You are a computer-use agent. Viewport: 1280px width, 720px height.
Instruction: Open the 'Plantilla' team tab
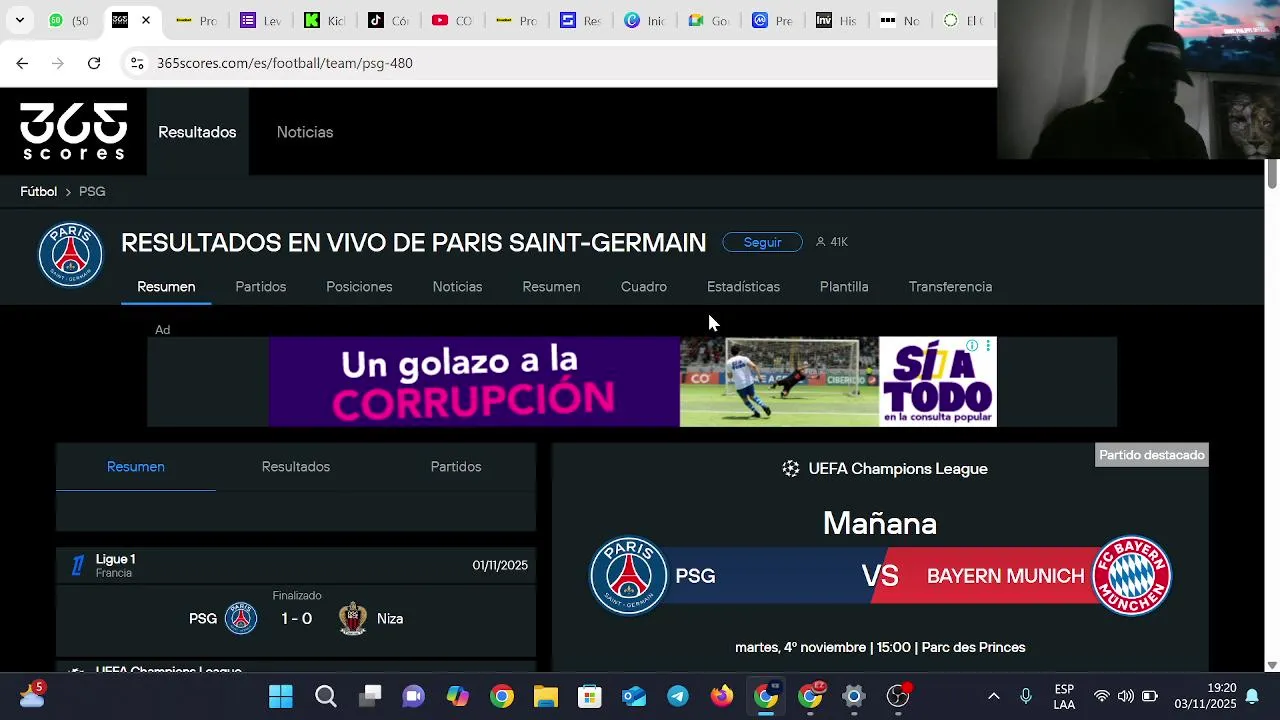(x=844, y=287)
